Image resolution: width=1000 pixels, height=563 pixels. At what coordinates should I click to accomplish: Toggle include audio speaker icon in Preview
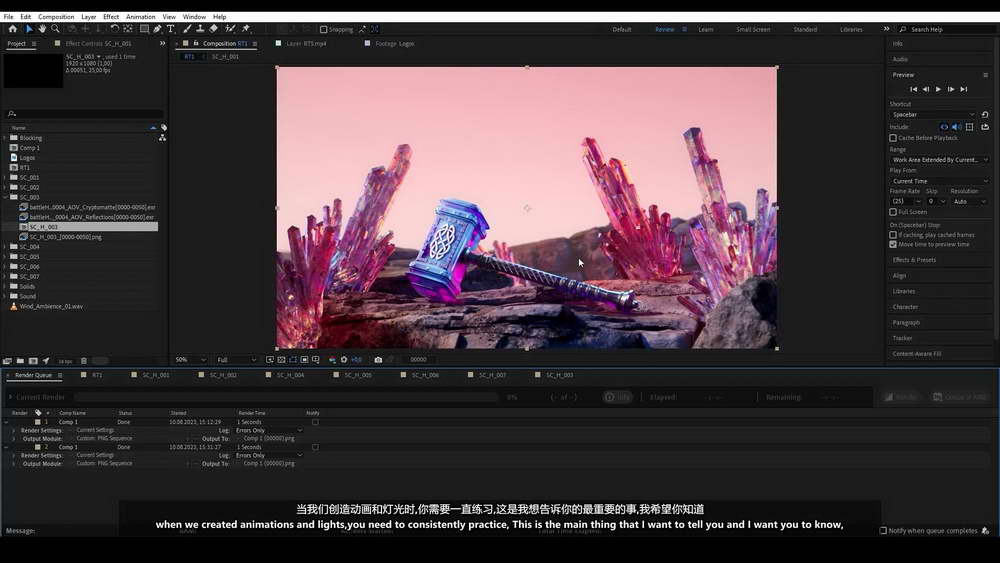957,127
